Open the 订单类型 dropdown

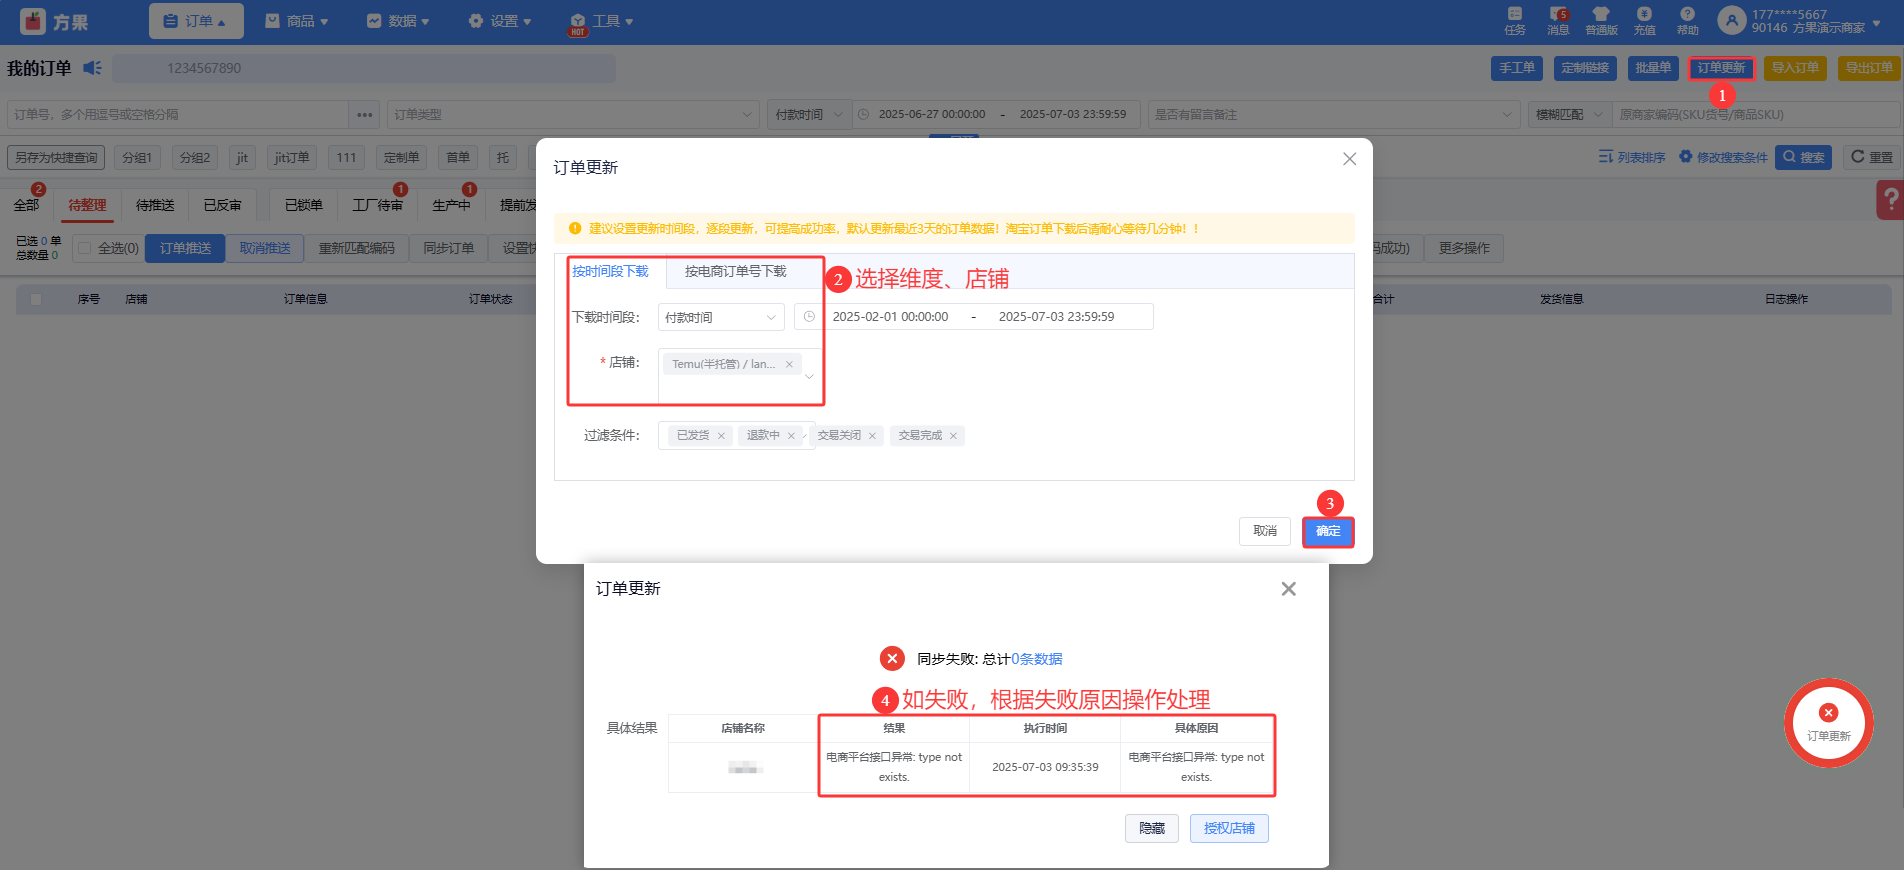[573, 115]
